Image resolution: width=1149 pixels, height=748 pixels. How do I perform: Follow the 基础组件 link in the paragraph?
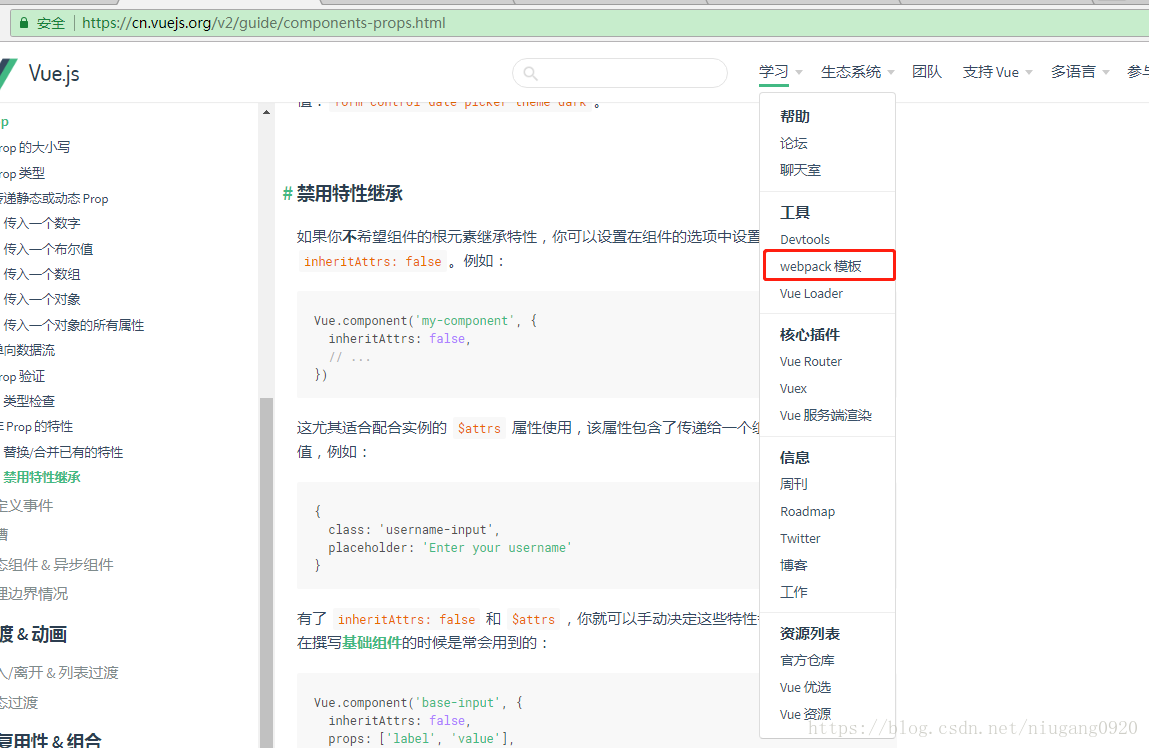[x=372, y=643]
